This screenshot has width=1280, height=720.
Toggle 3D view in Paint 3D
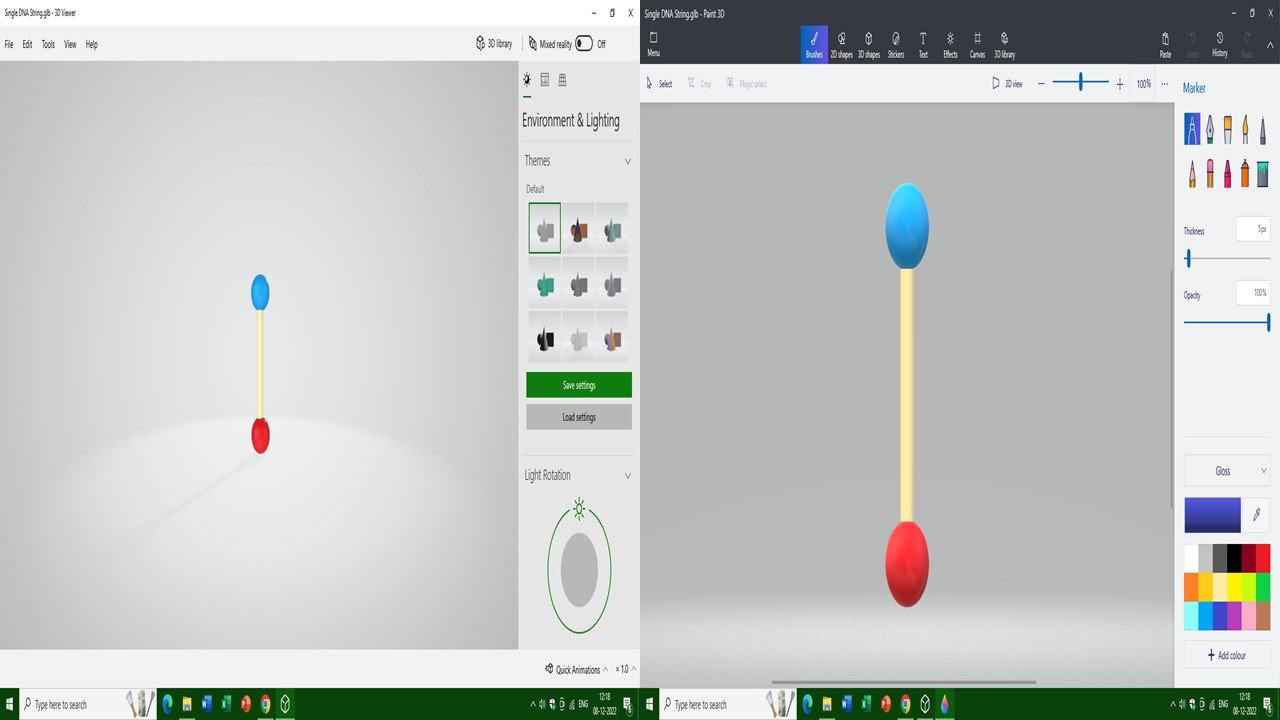tap(1007, 84)
